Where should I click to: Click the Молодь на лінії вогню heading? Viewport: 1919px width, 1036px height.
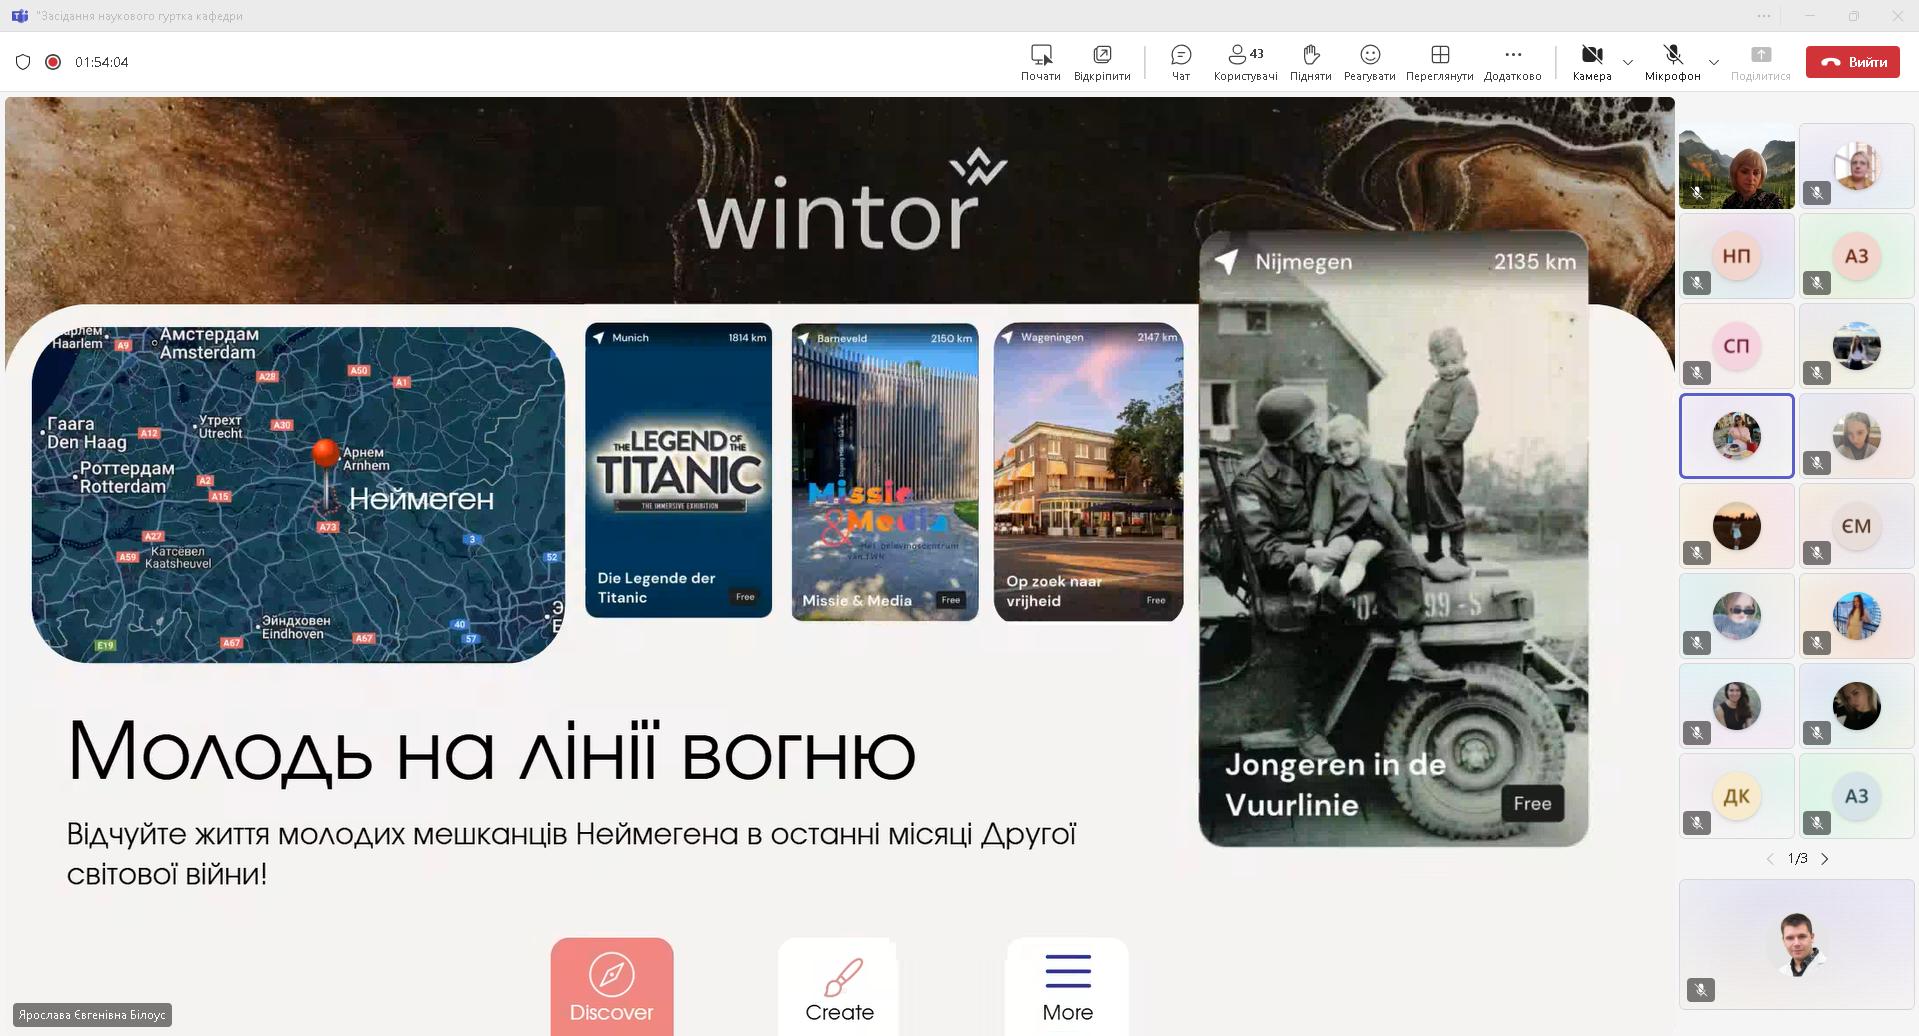click(491, 750)
